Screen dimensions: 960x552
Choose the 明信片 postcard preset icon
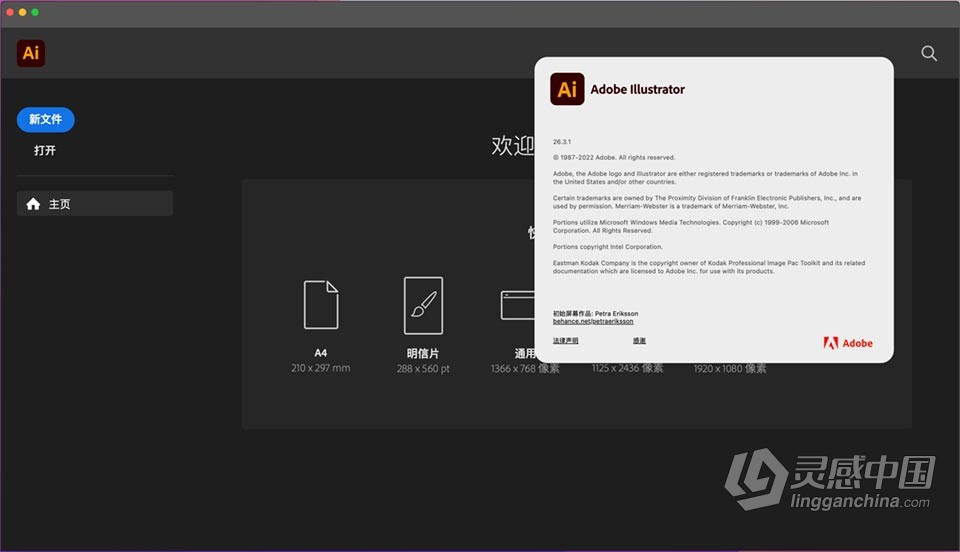click(x=423, y=305)
